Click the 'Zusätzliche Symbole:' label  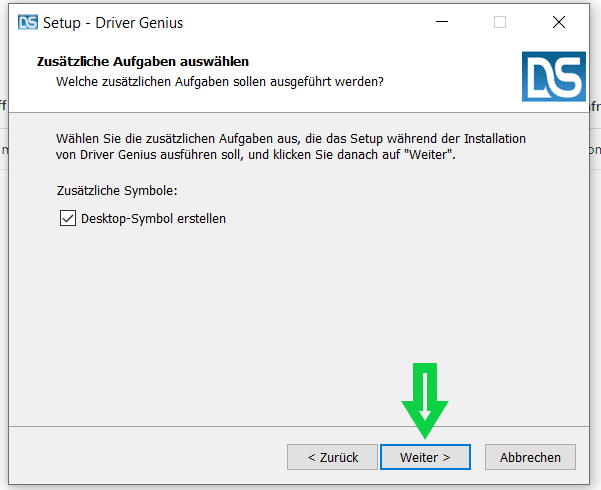pyautogui.click(x=117, y=191)
